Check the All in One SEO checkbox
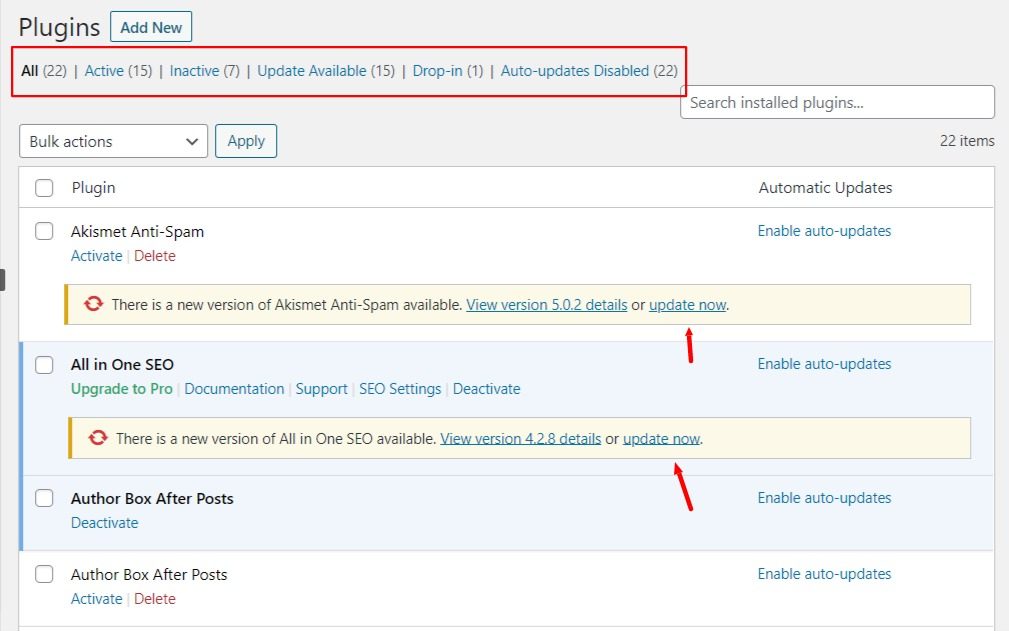This screenshot has height=631, width=1009. click(44, 365)
